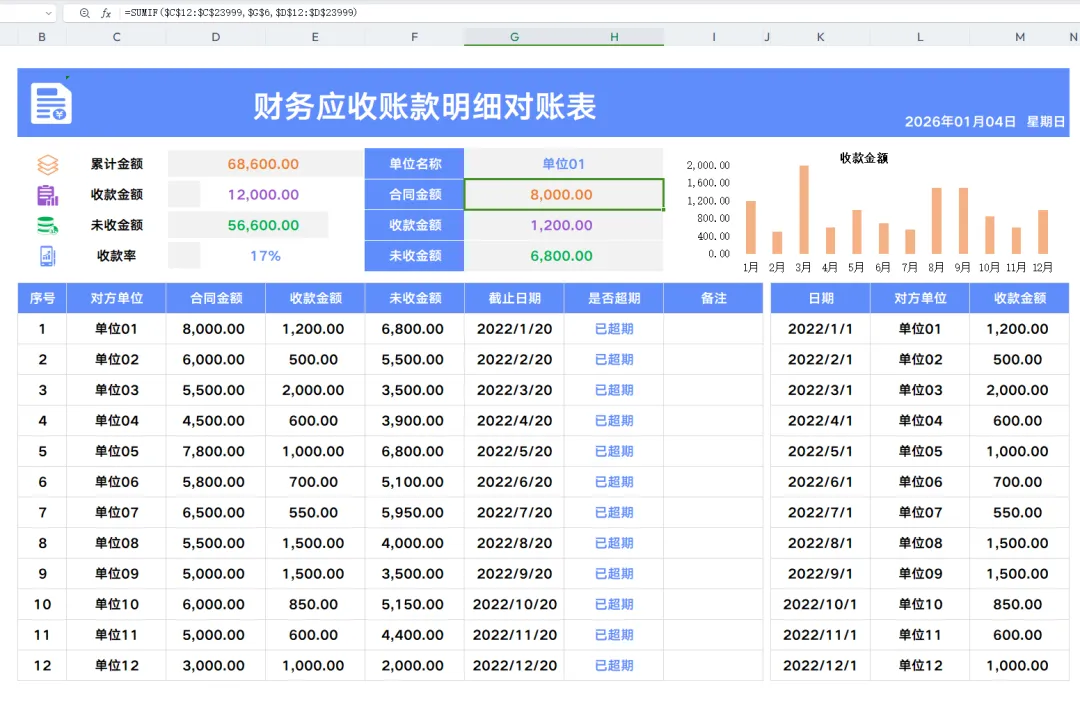Click the blue phone icon beside 收款率
1080x722 pixels.
pos(48,256)
